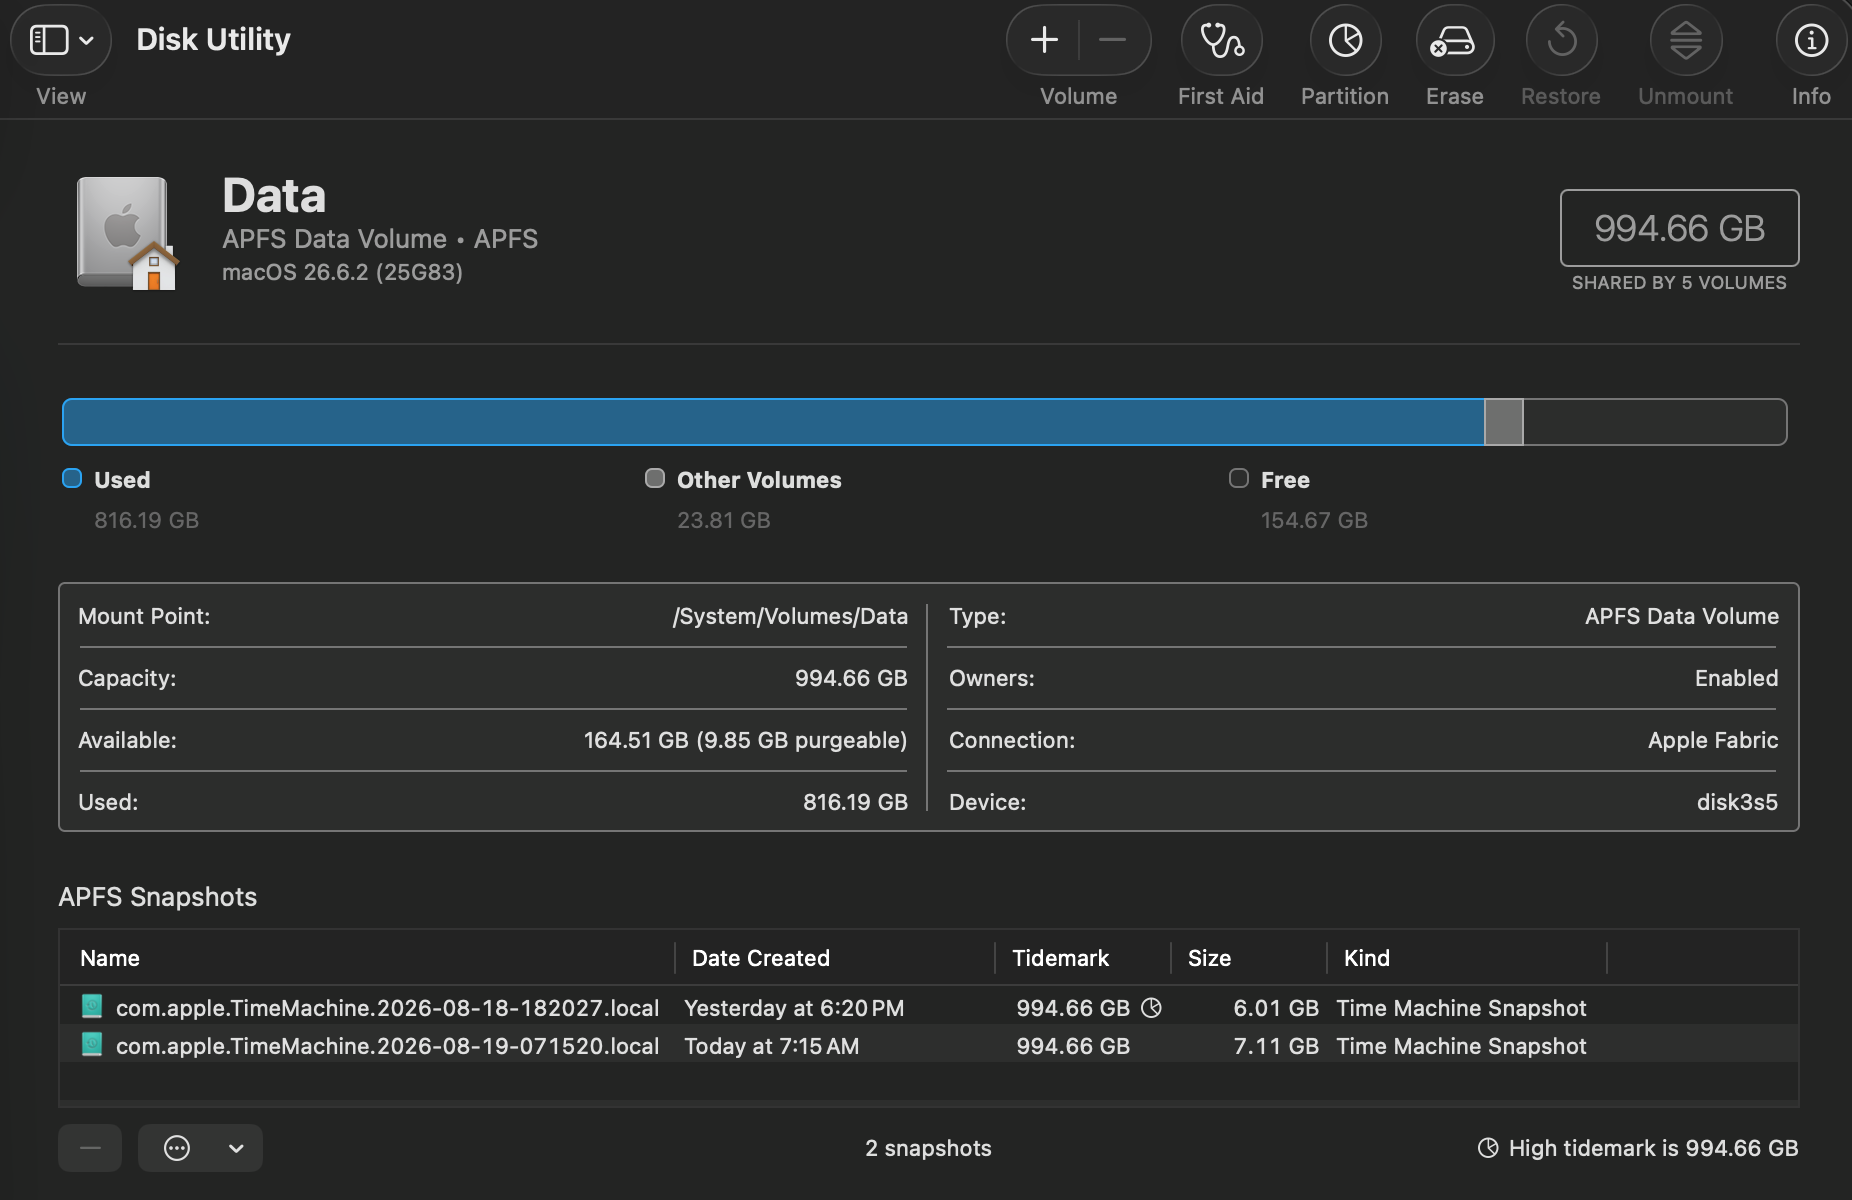Click the Free amount 154.67 GB
Viewport: 1852px width, 1200px height.
[x=1314, y=520]
